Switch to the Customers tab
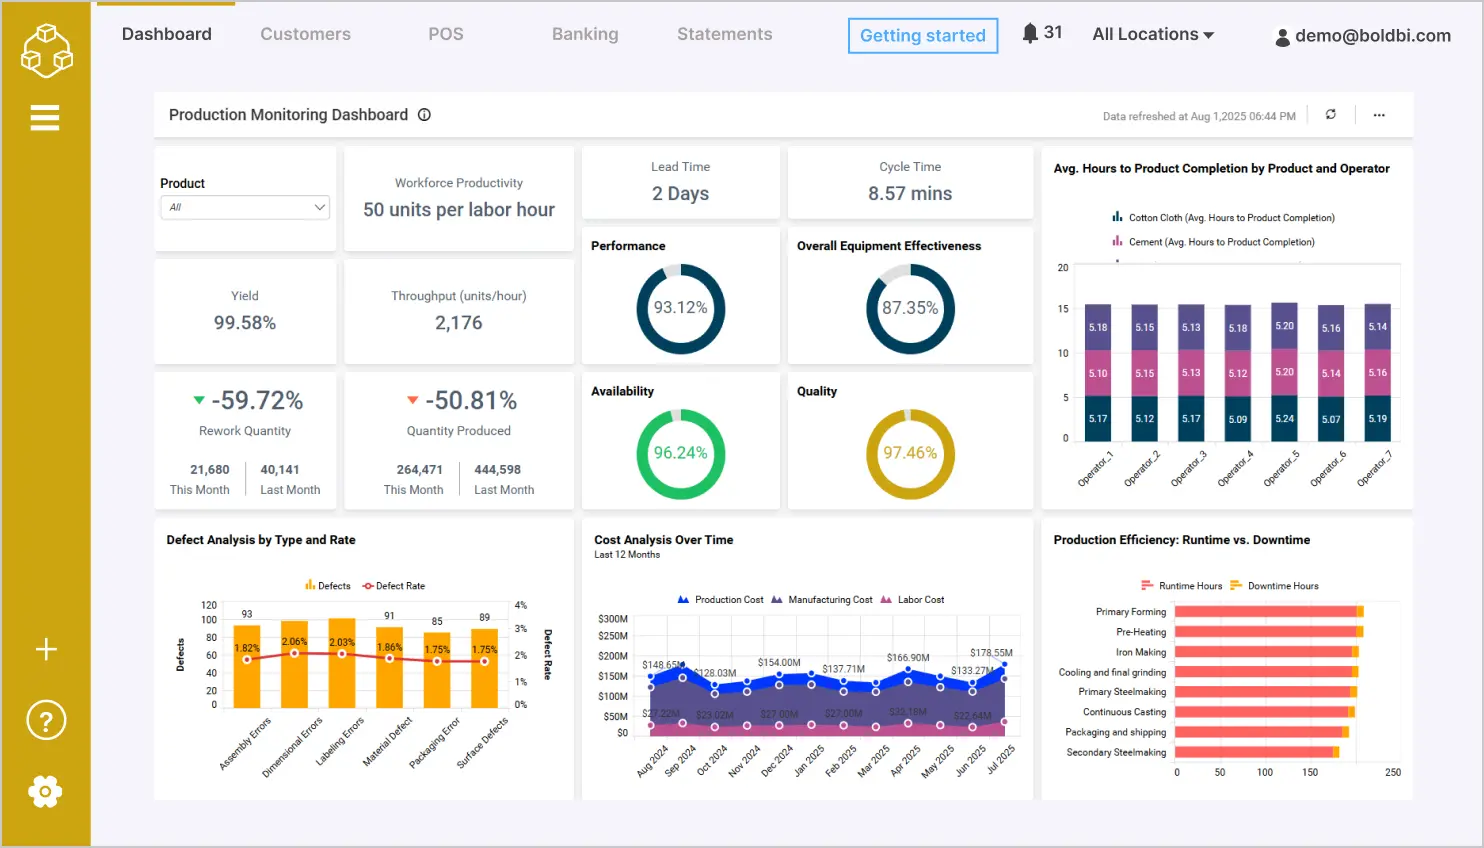 click(x=305, y=34)
